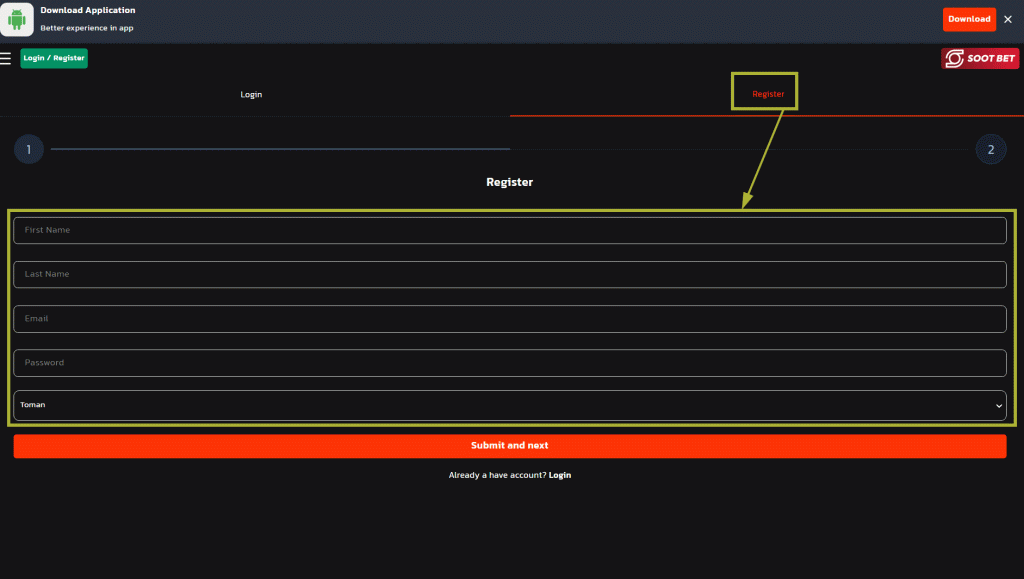The image size is (1024, 579).
Task: Click the Soot Bet logo
Action: click(x=980, y=59)
